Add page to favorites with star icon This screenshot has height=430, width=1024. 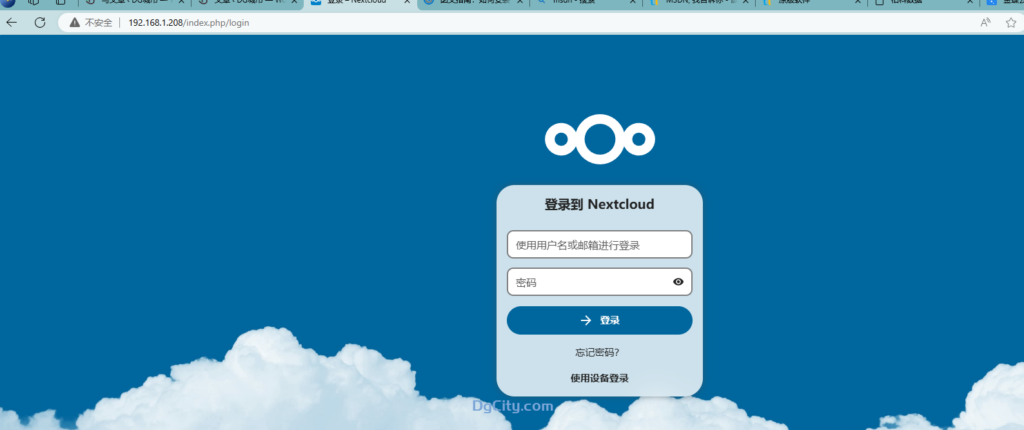pos(1011,23)
